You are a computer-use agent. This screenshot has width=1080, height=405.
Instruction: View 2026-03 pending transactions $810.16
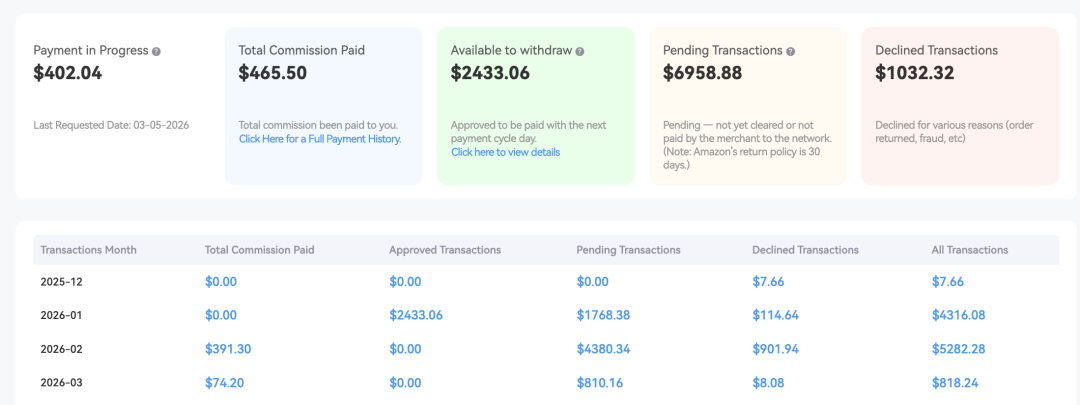point(600,381)
